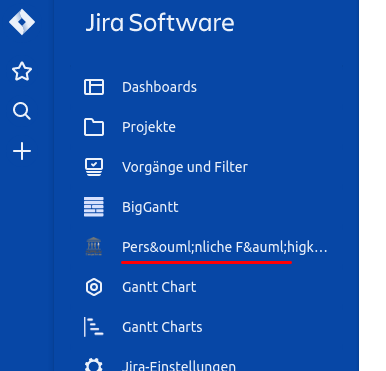Click the Jira diamond logo icon

22,22
